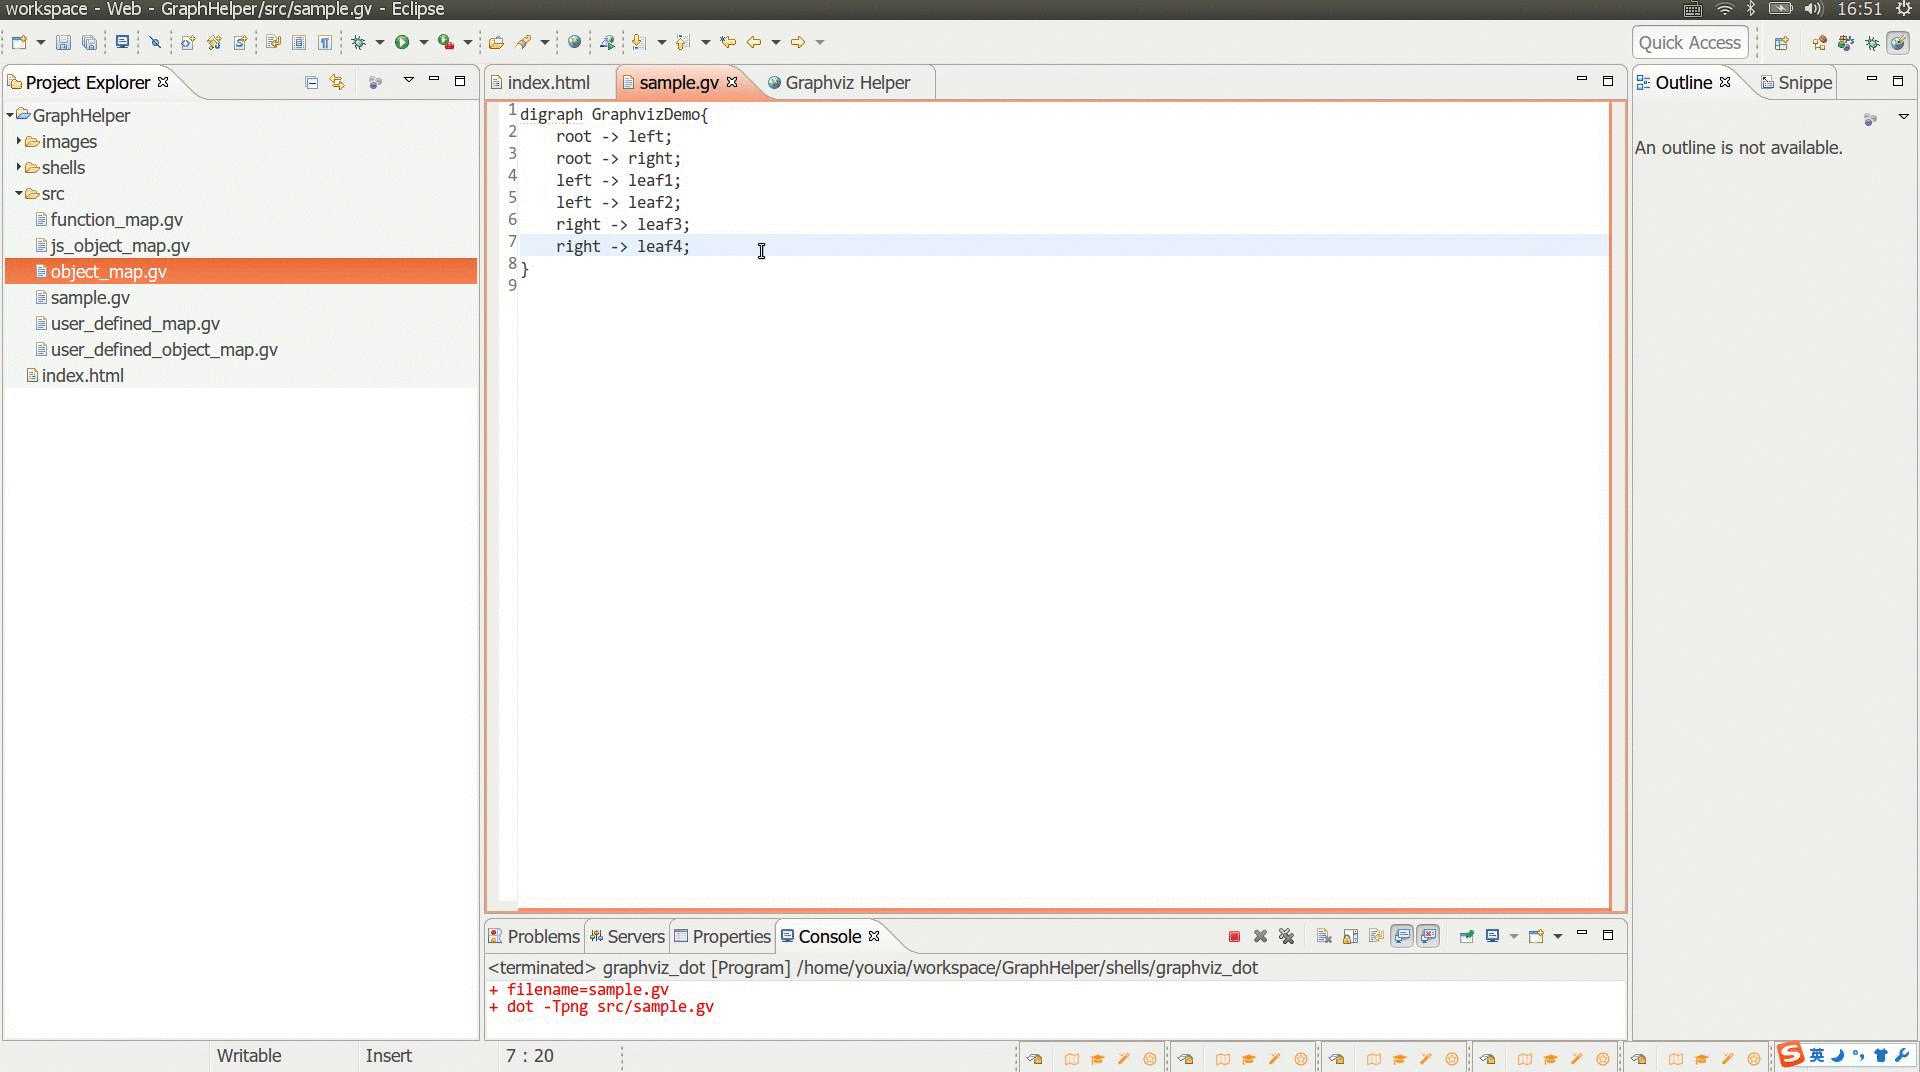Select user_defined_map.gv file
Viewport: 1920px width, 1072px height.
point(135,323)
